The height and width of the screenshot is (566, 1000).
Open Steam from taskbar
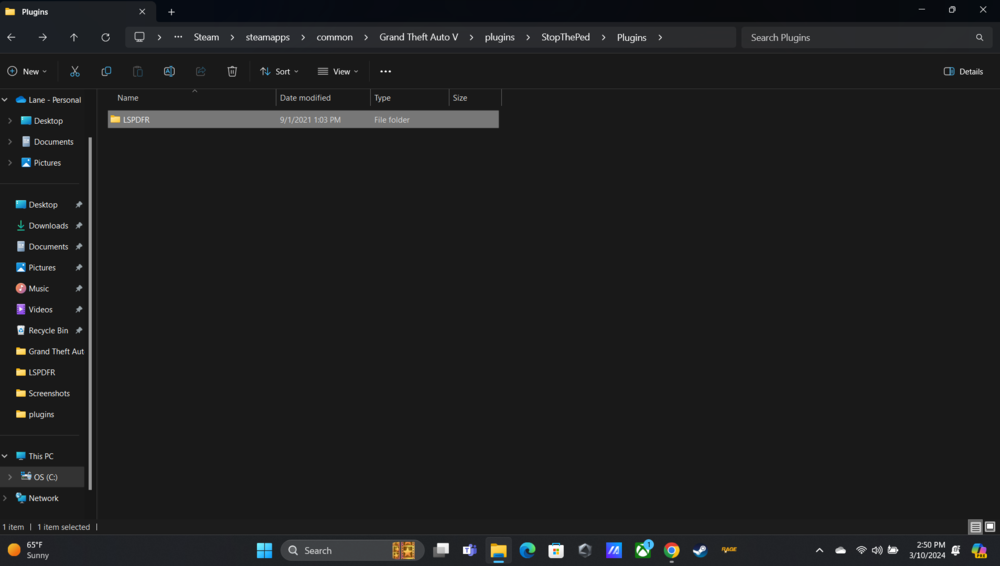[x=700, y=550]
